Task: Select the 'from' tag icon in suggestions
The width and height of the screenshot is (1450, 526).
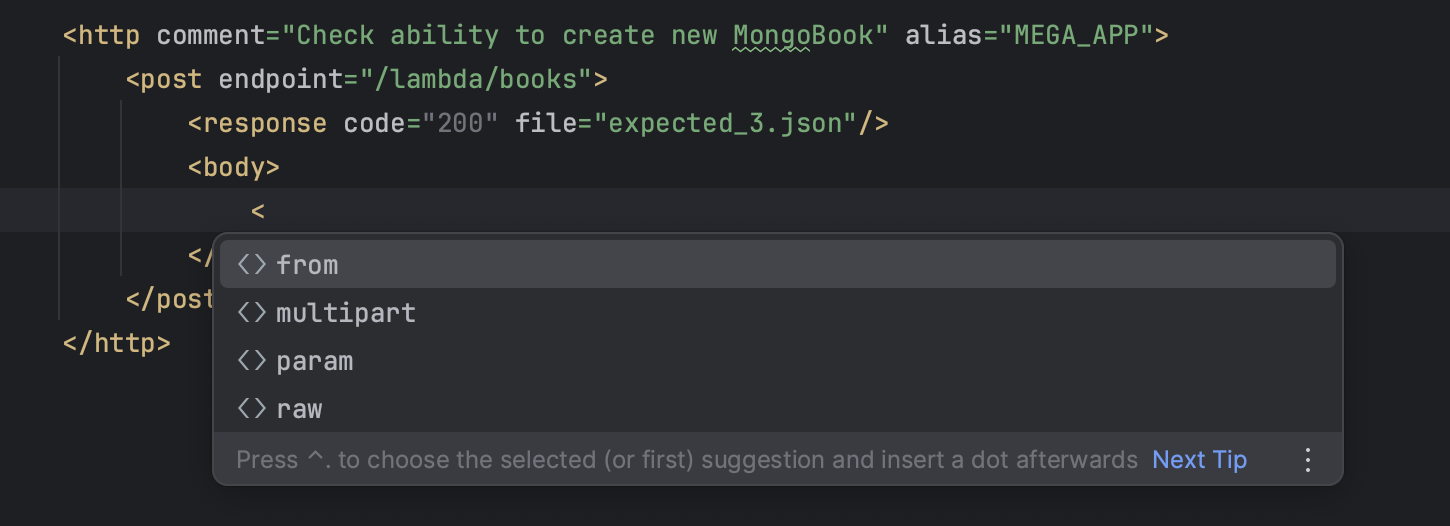Action: (252, 264)
